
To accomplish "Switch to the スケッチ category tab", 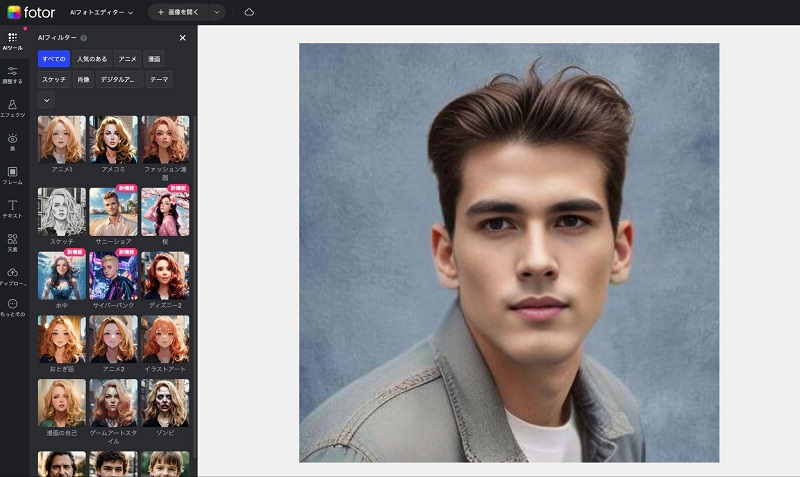I will point(54,79).
